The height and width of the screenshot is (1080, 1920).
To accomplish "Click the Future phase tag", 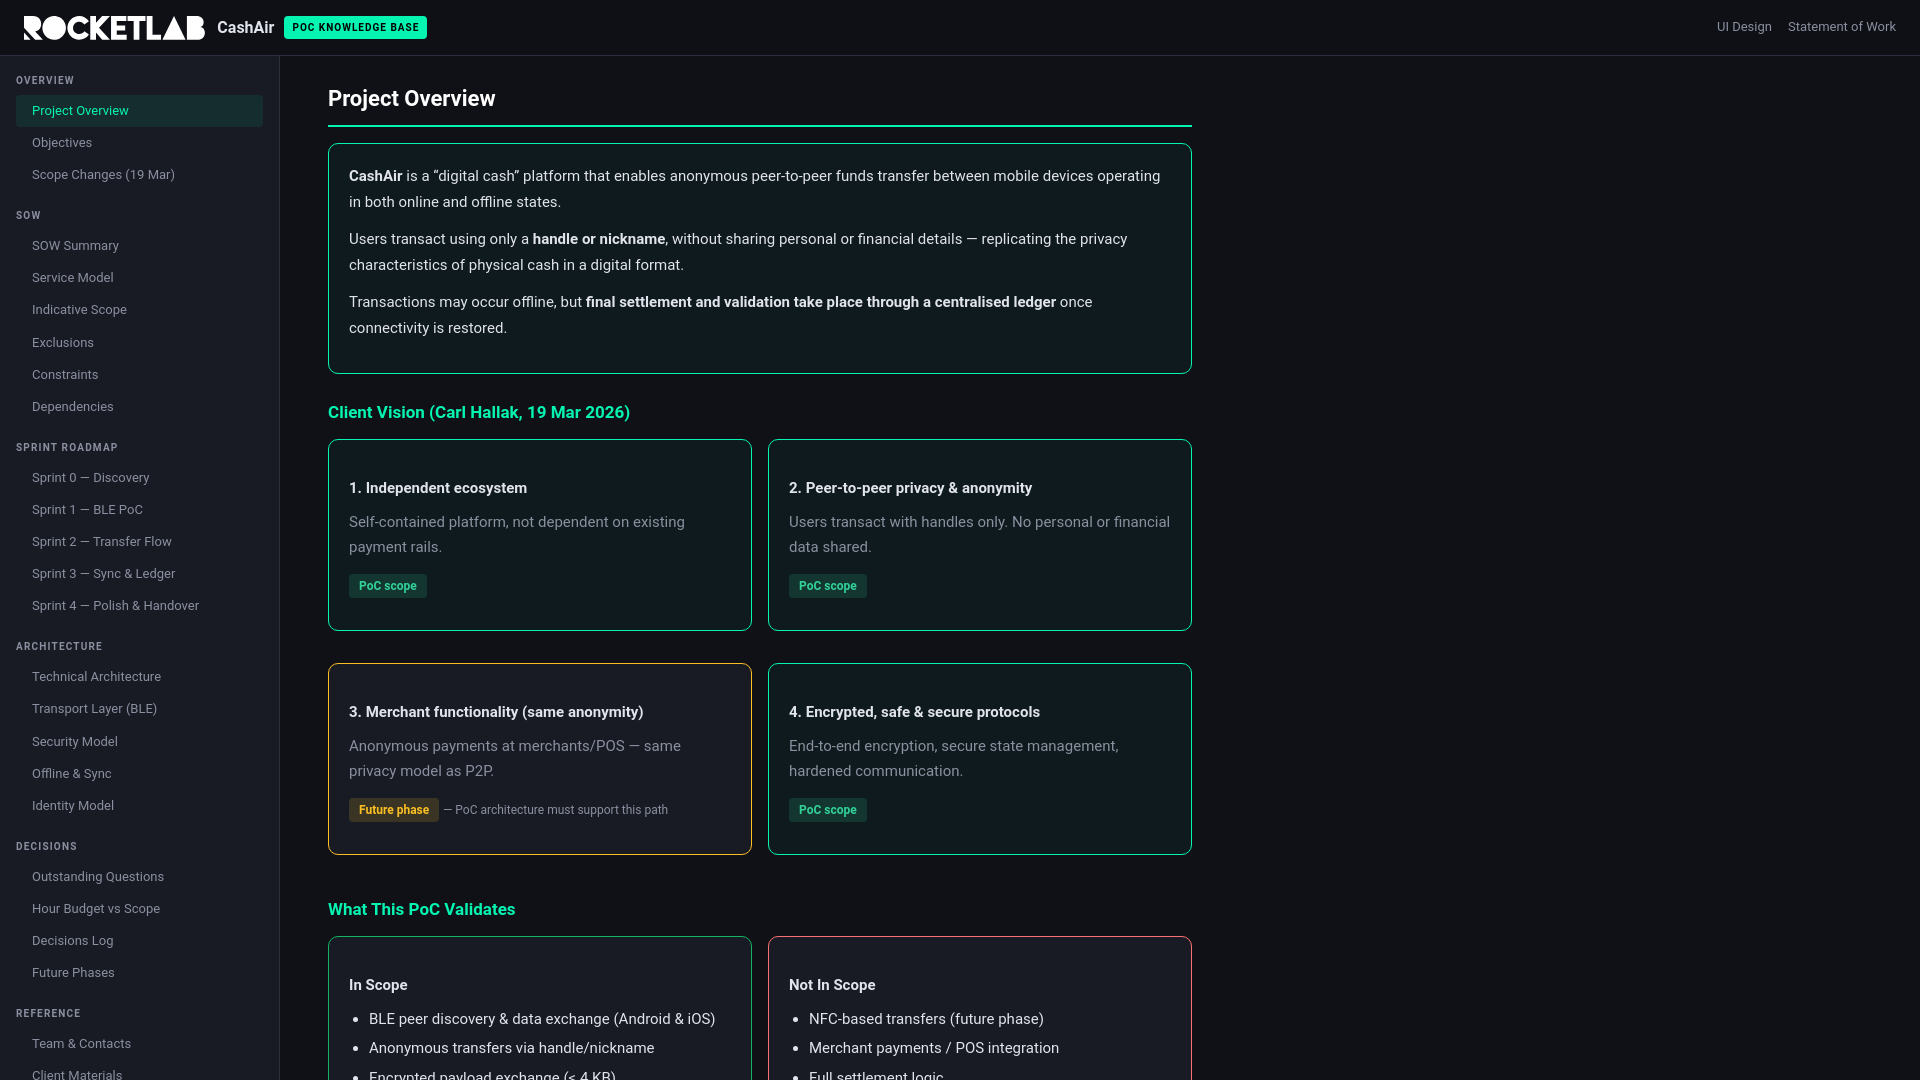I will tap(394, 810).
